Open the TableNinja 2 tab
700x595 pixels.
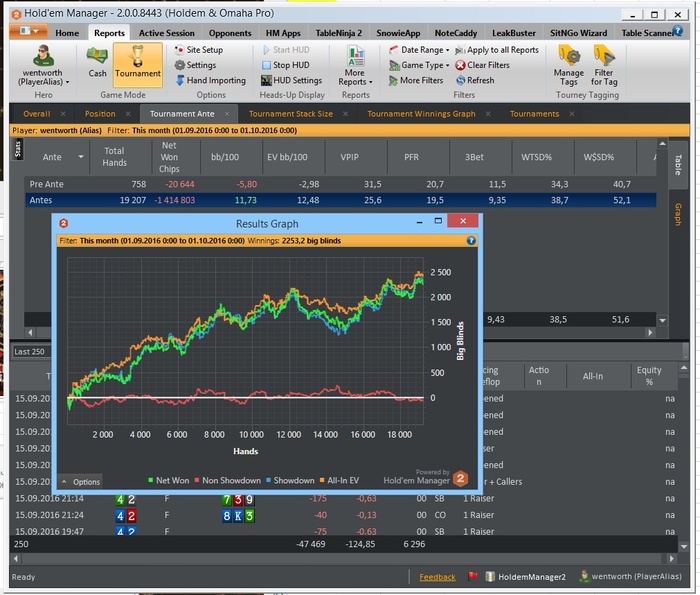(x=338, y=33)
